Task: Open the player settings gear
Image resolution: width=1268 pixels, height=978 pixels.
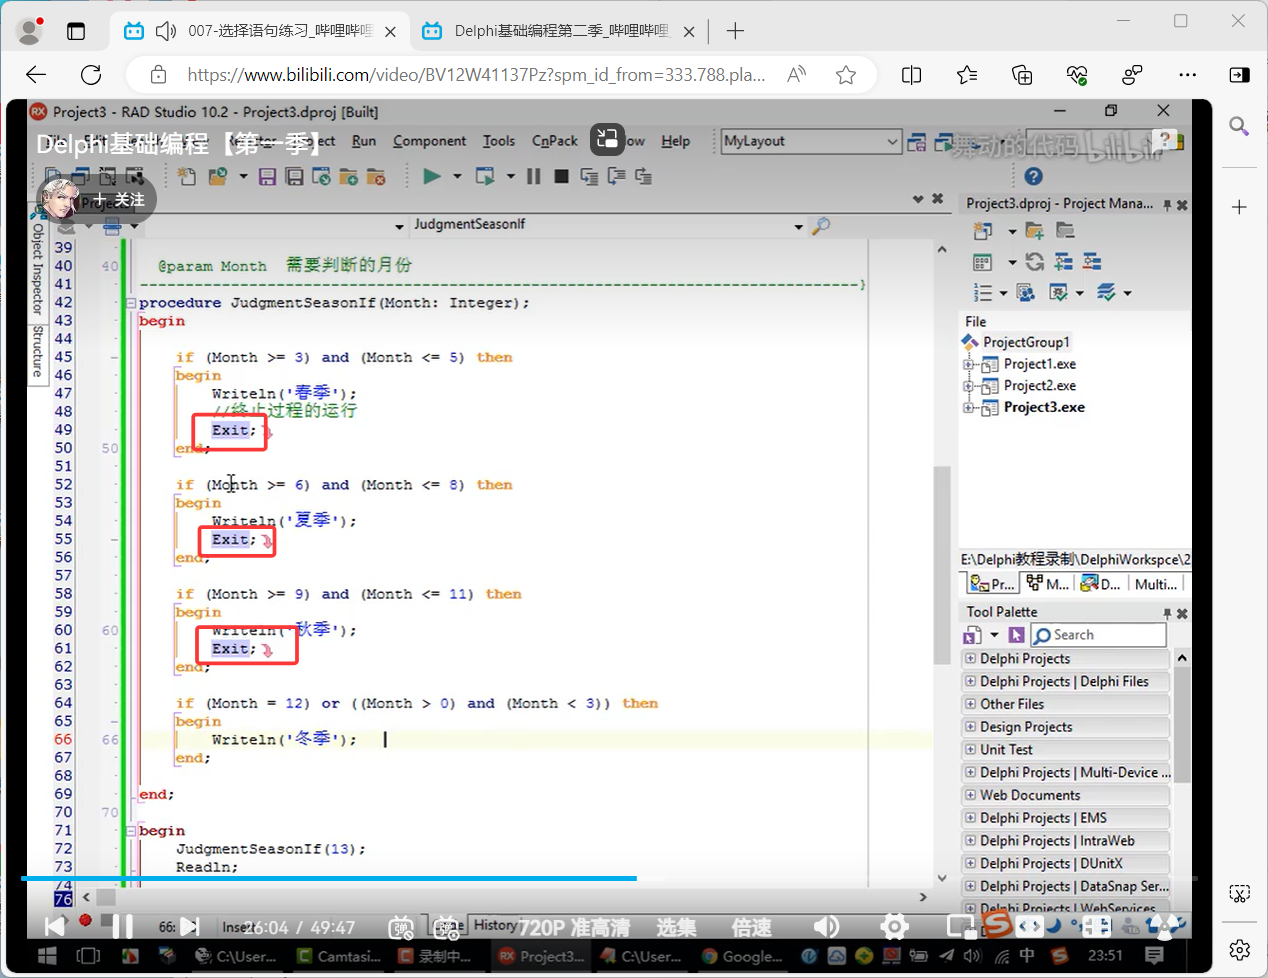Action: point(894,927)
